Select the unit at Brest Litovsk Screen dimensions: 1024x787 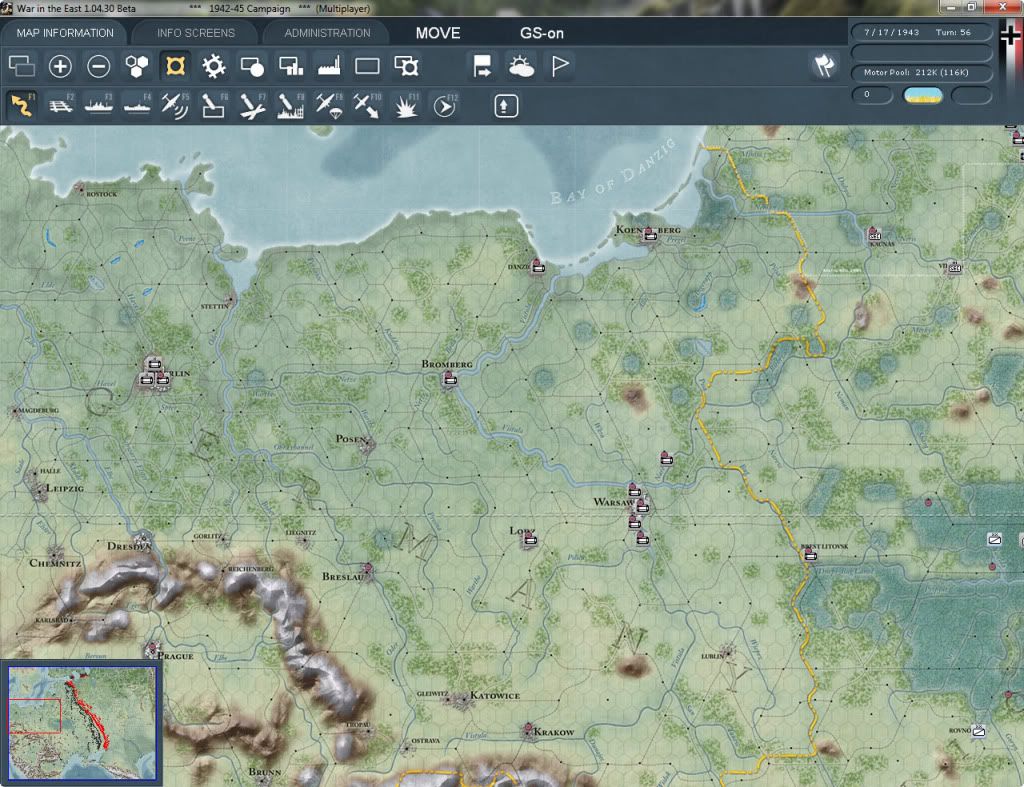tap(810, 554)
